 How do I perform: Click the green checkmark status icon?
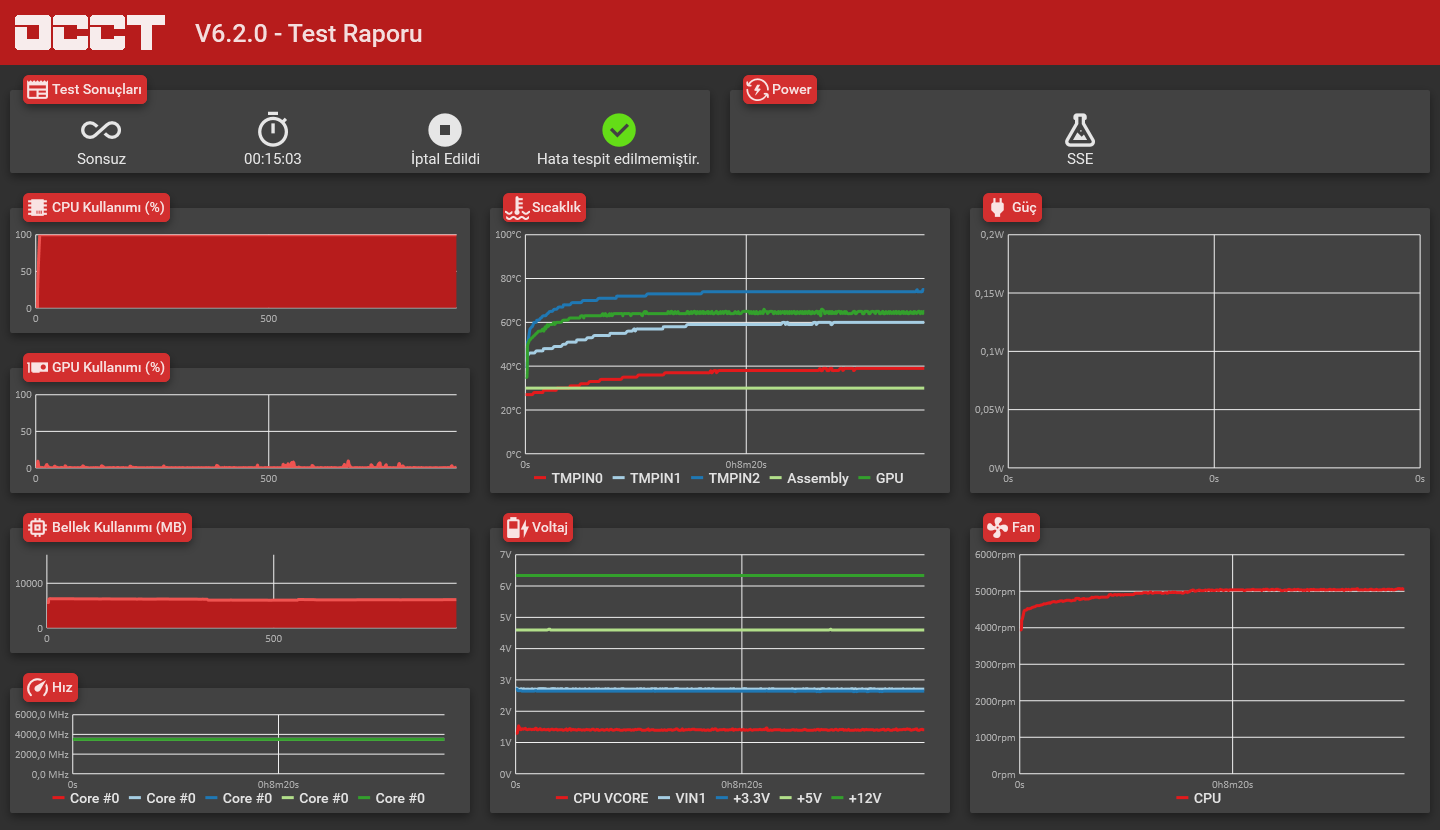(x=619, y=130)
